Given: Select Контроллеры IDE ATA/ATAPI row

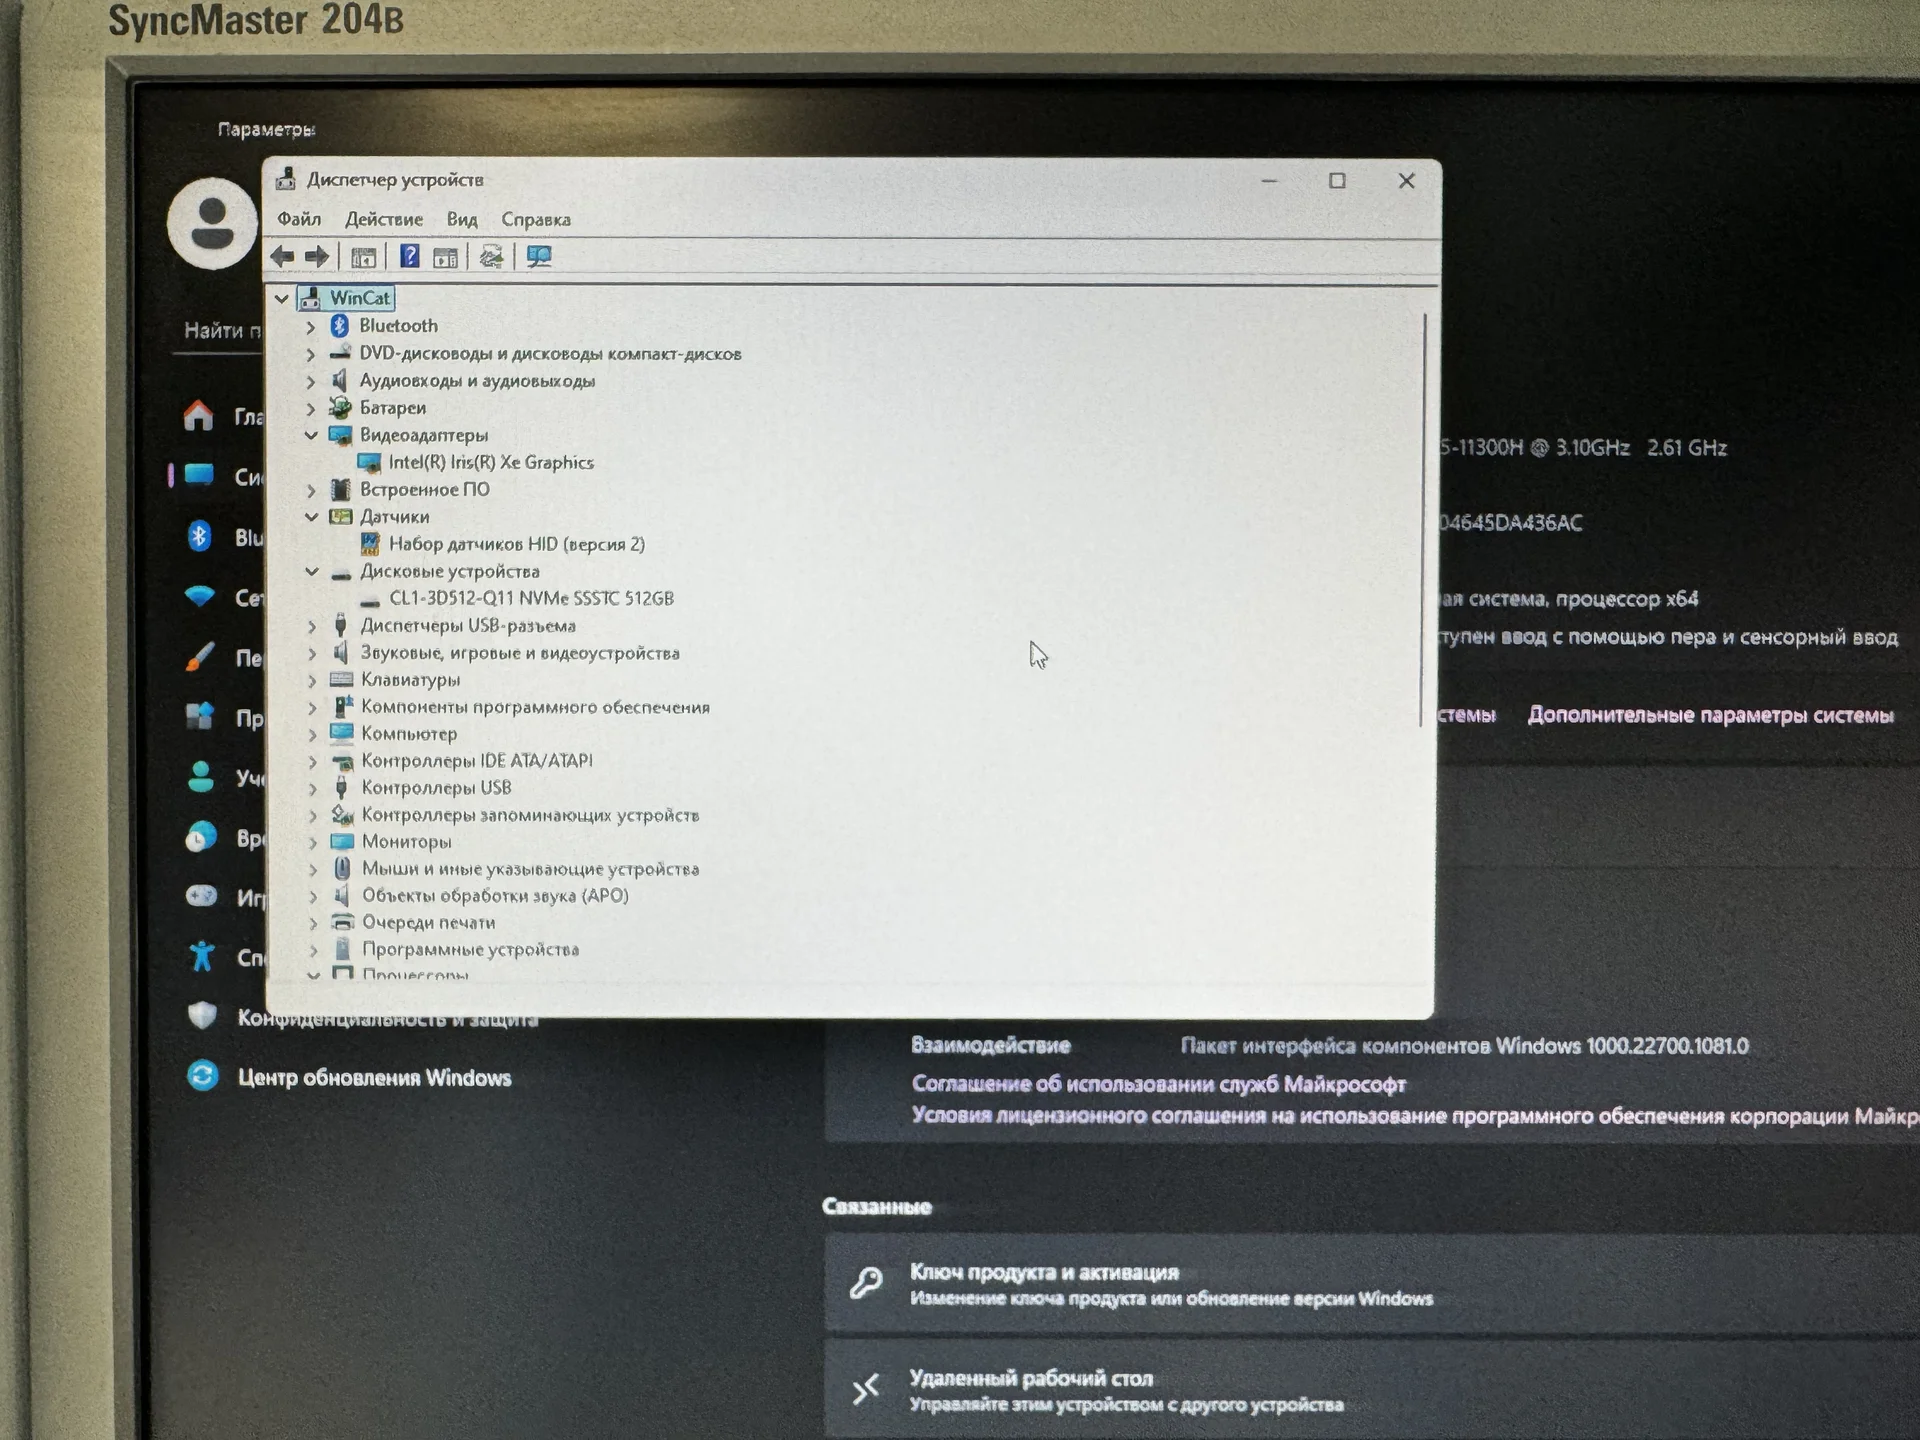Looking at the screenshot, I should (x=477, y=761).
